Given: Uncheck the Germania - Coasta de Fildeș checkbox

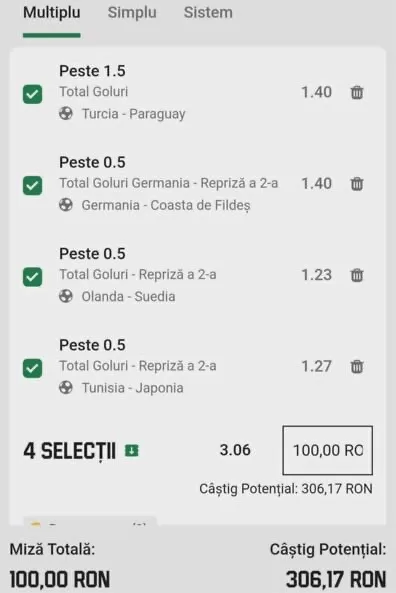Looking at the screenshot, I should [x=33, y=186].
